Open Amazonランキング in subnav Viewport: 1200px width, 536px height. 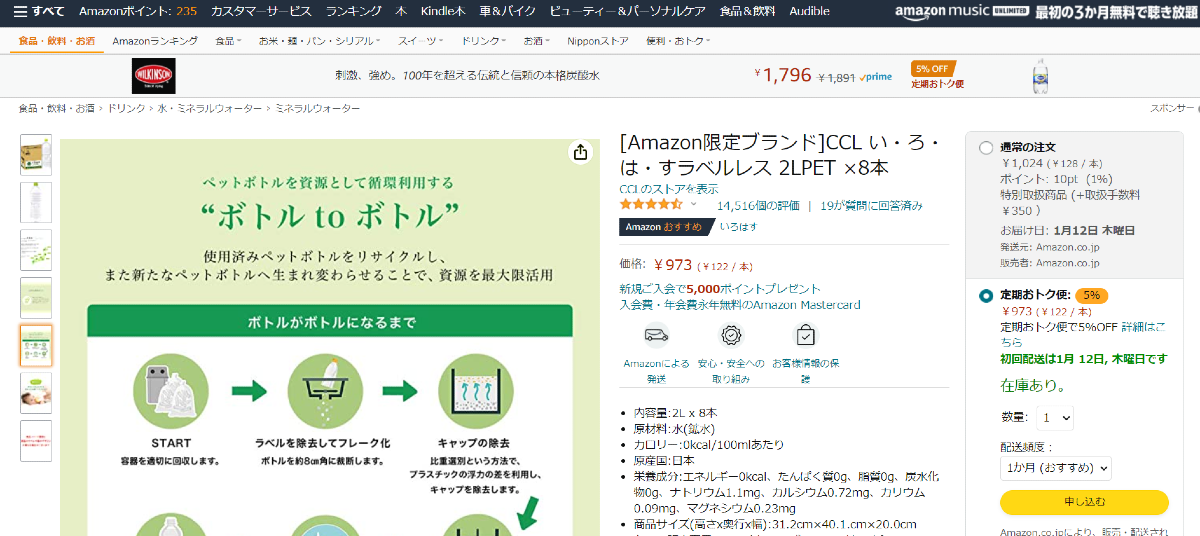coord(155,41)
